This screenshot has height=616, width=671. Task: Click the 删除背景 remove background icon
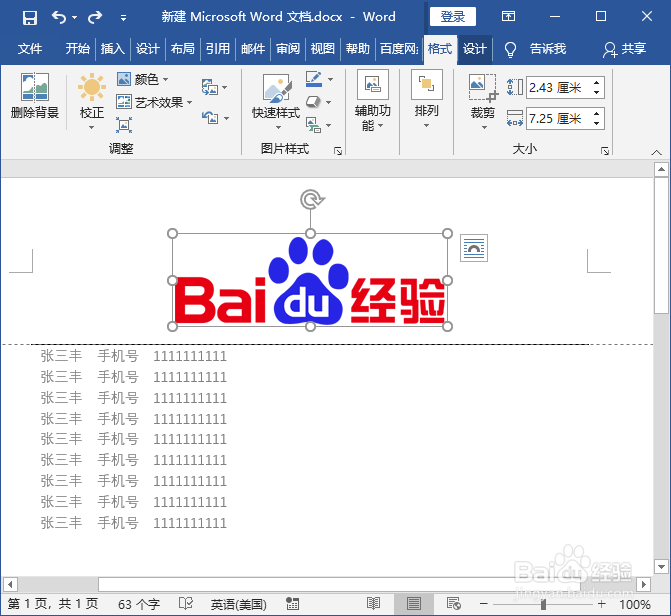coord(35,95)
